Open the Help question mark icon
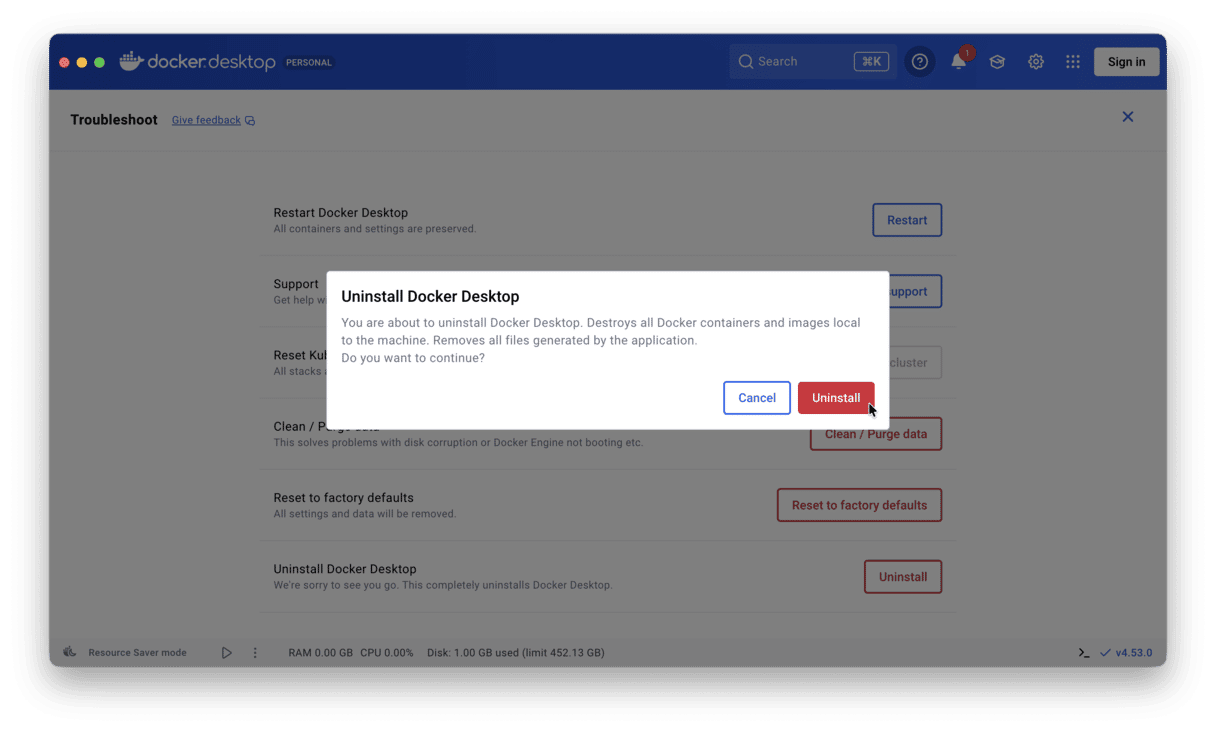Viewport: 1216px width, 732px height. tap(919, 61)
